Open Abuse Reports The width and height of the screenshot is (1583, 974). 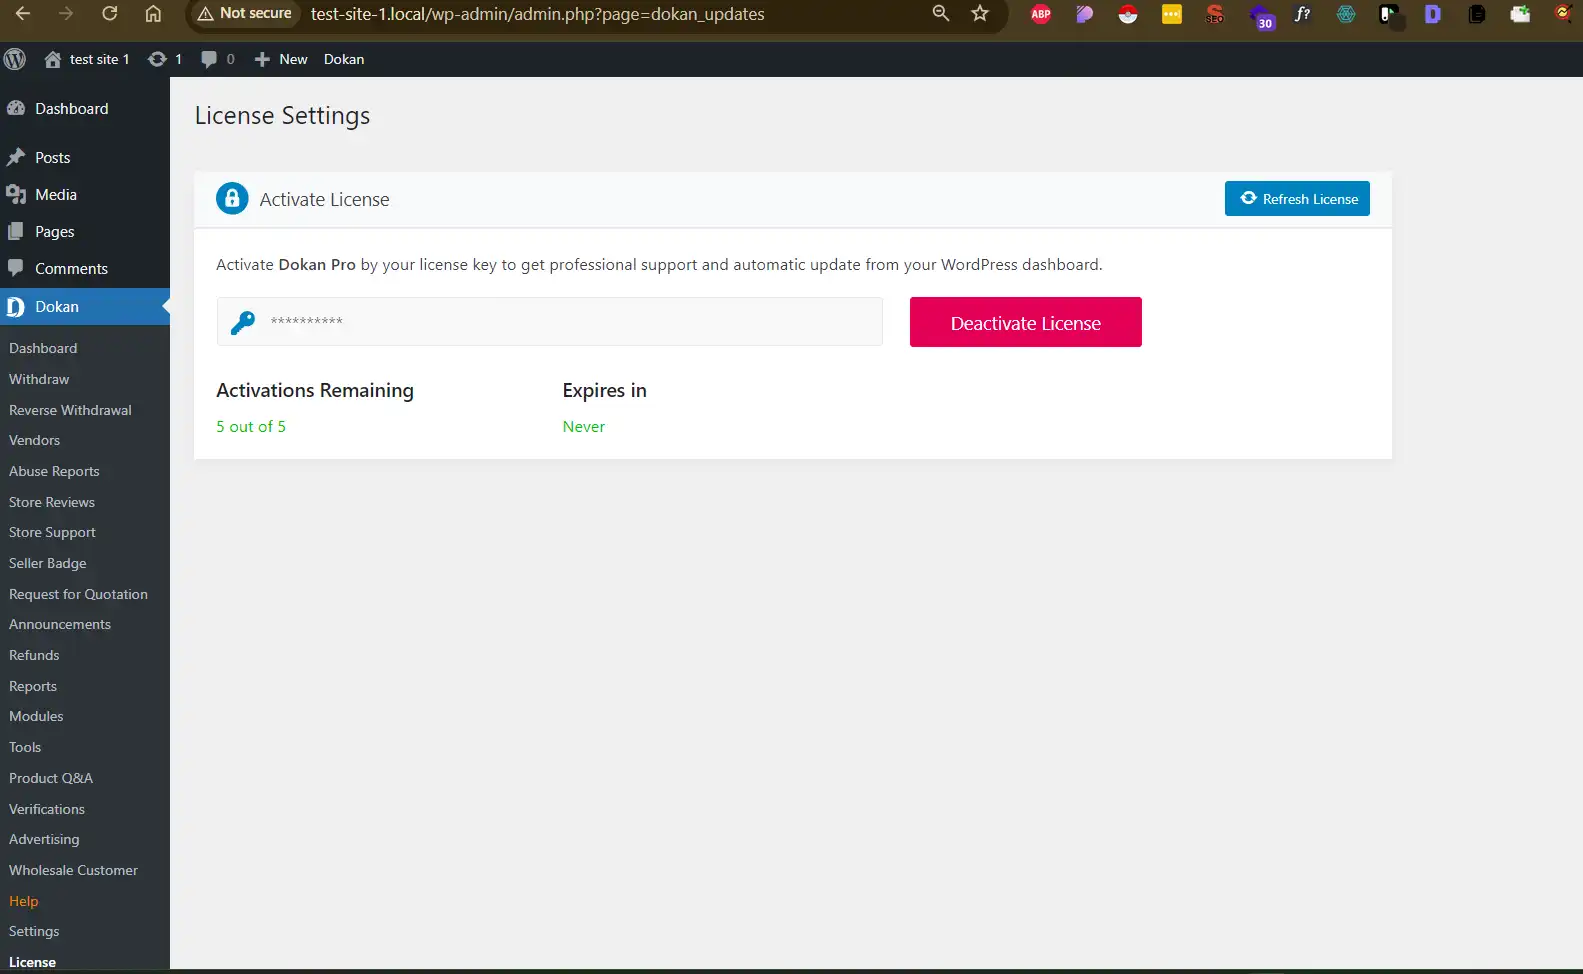click(54, 471)
